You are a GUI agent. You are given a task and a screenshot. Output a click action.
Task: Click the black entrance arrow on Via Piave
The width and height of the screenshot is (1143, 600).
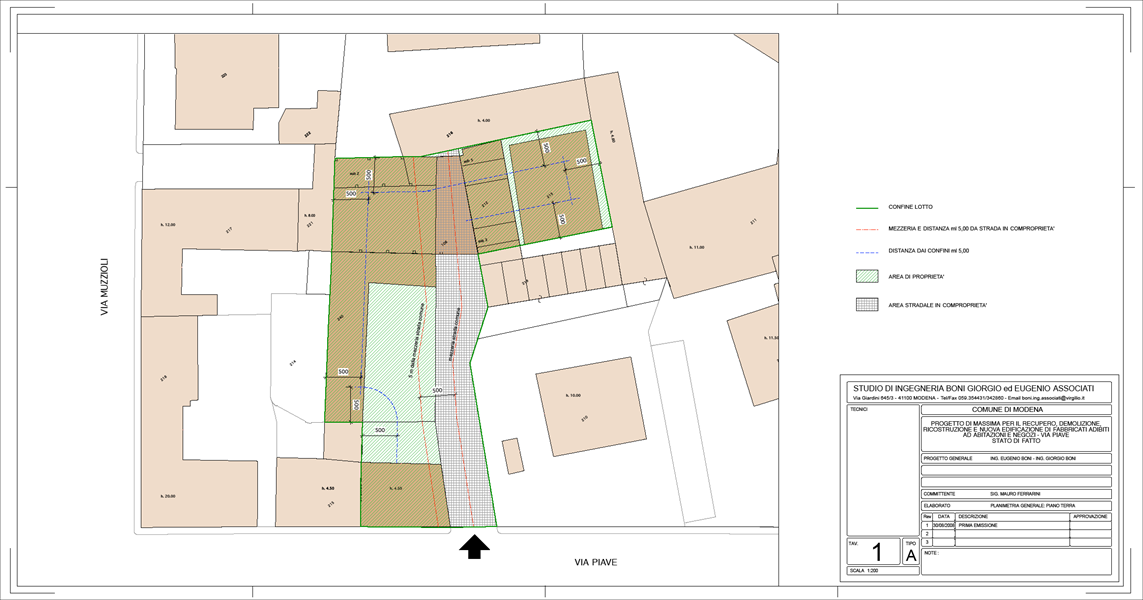tap(474, 546)
